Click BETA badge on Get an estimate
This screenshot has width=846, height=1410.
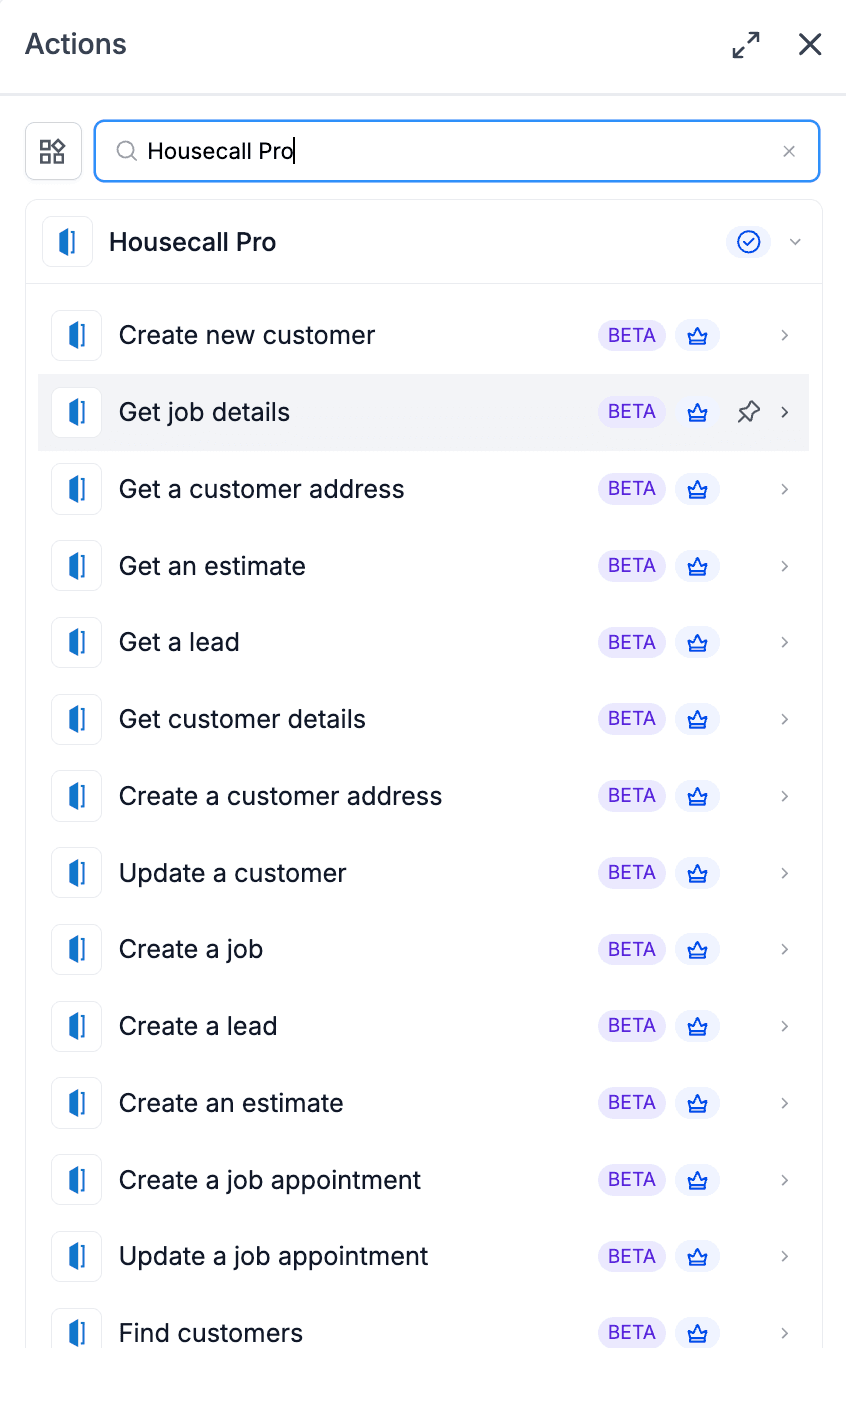pos(632,566)
